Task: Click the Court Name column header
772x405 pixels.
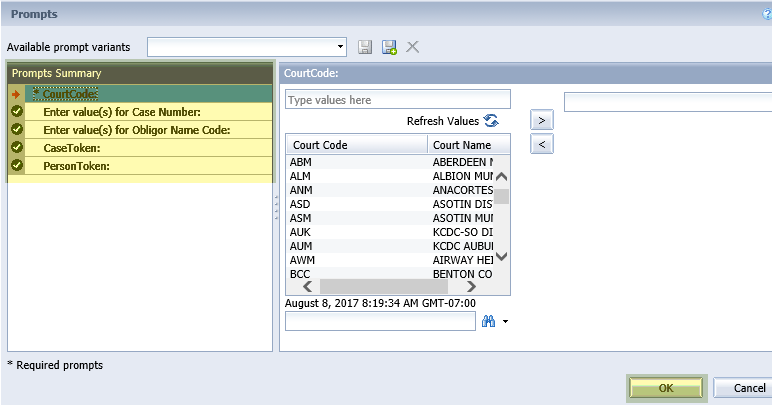Action: pos(469,145)
